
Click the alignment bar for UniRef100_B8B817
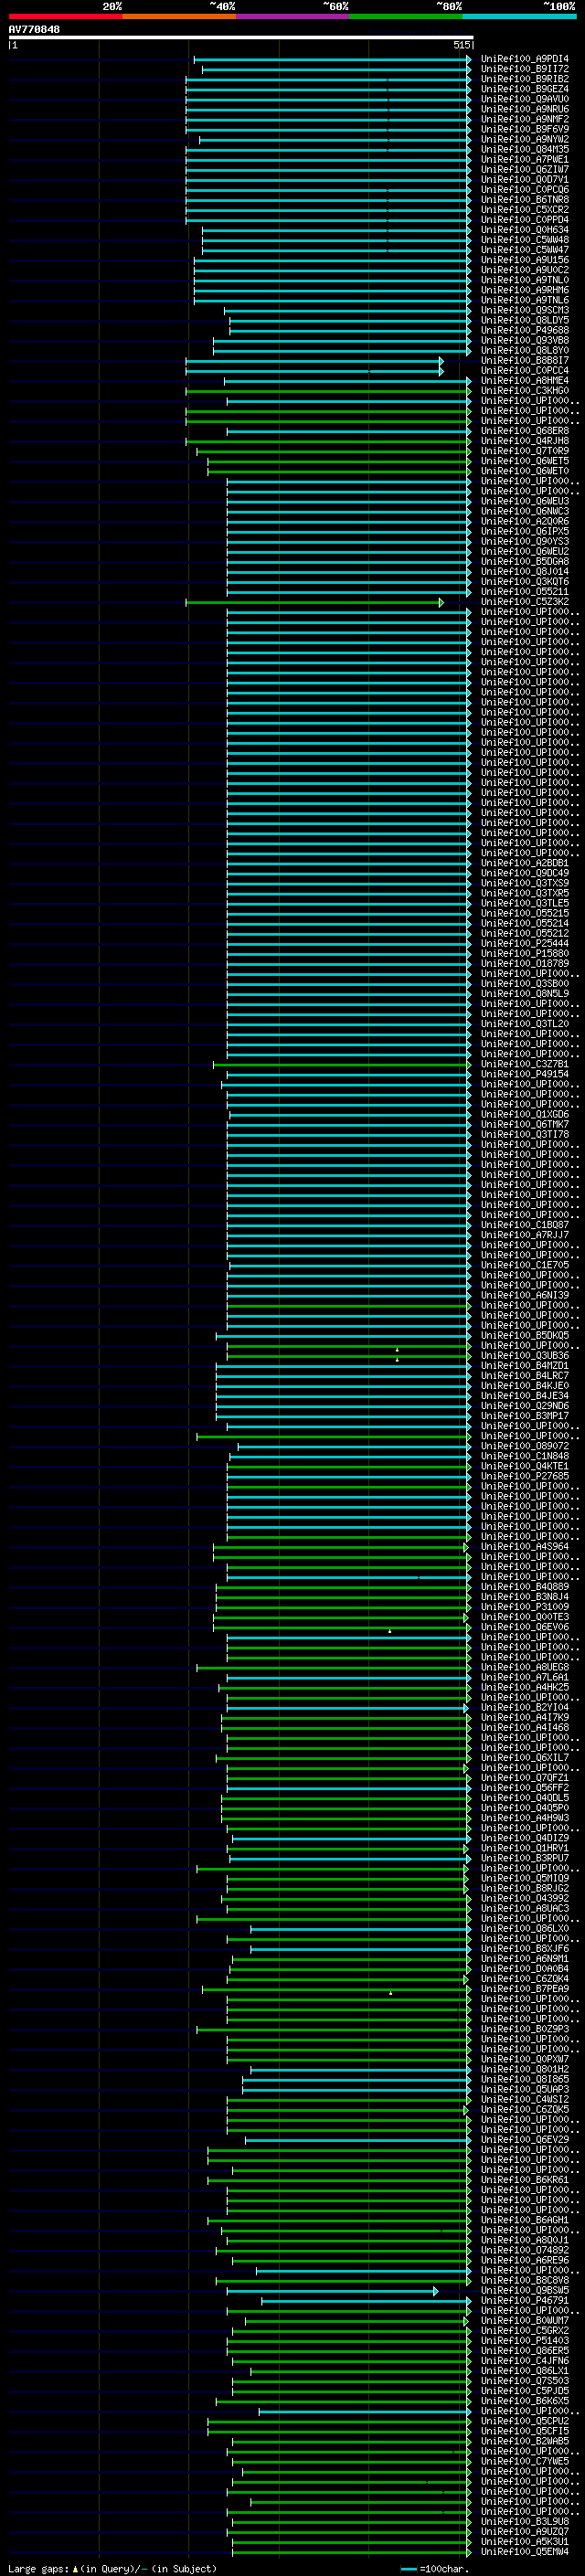[314, 361]
